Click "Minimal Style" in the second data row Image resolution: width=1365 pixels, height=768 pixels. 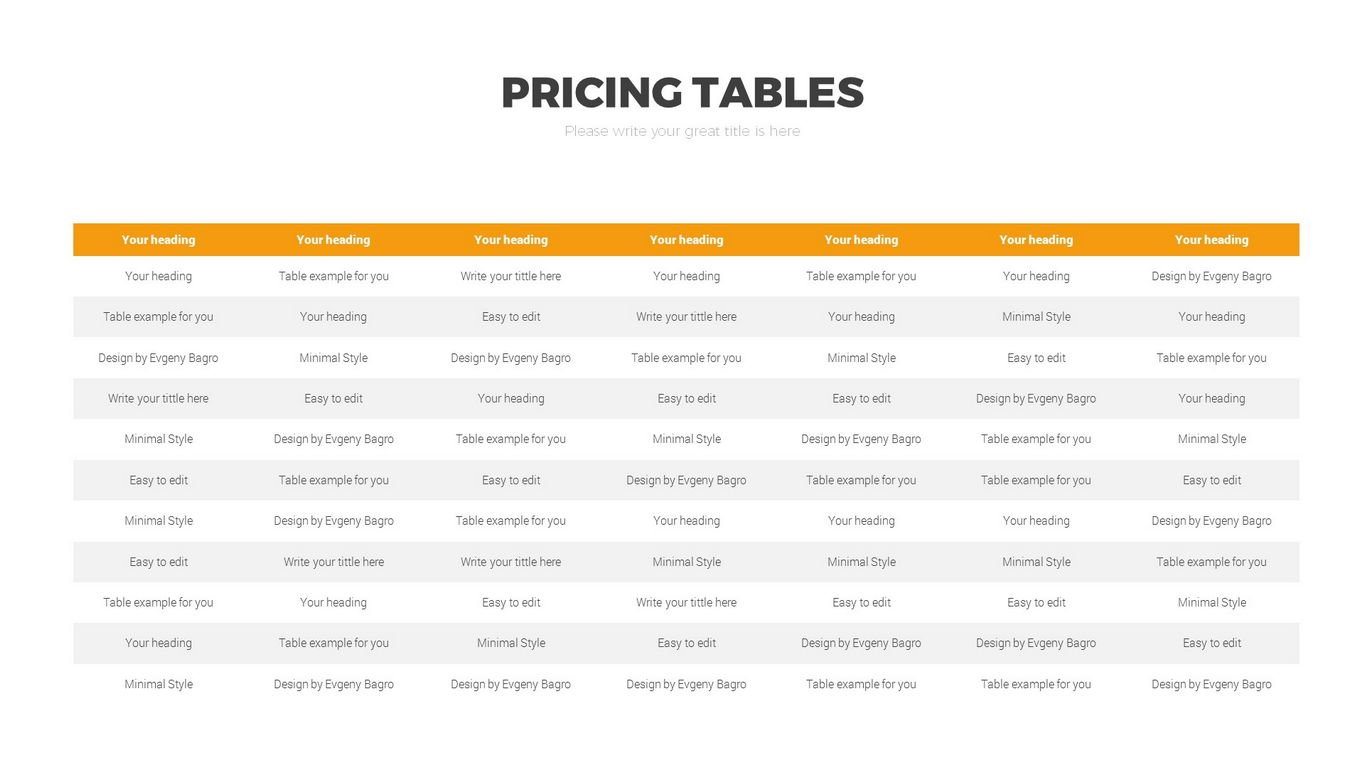tap(1036, 317)
